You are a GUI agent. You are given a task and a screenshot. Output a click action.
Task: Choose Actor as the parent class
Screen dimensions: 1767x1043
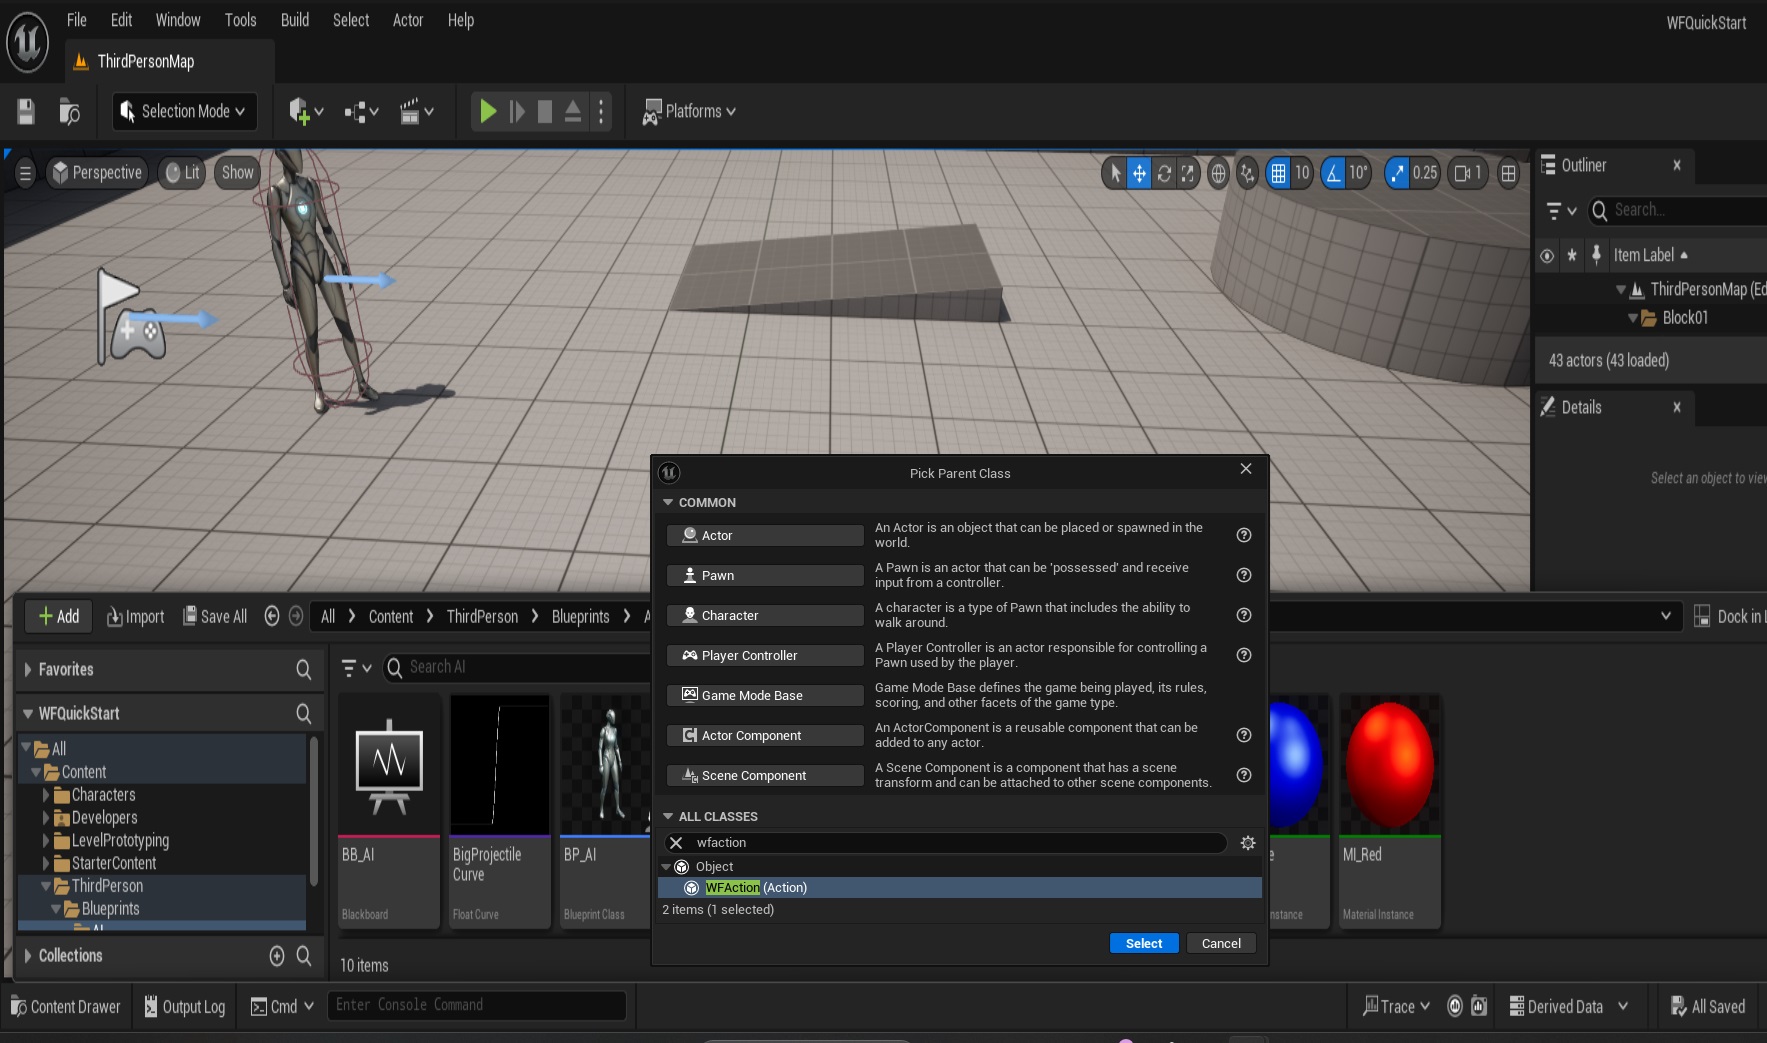(765, 535)
